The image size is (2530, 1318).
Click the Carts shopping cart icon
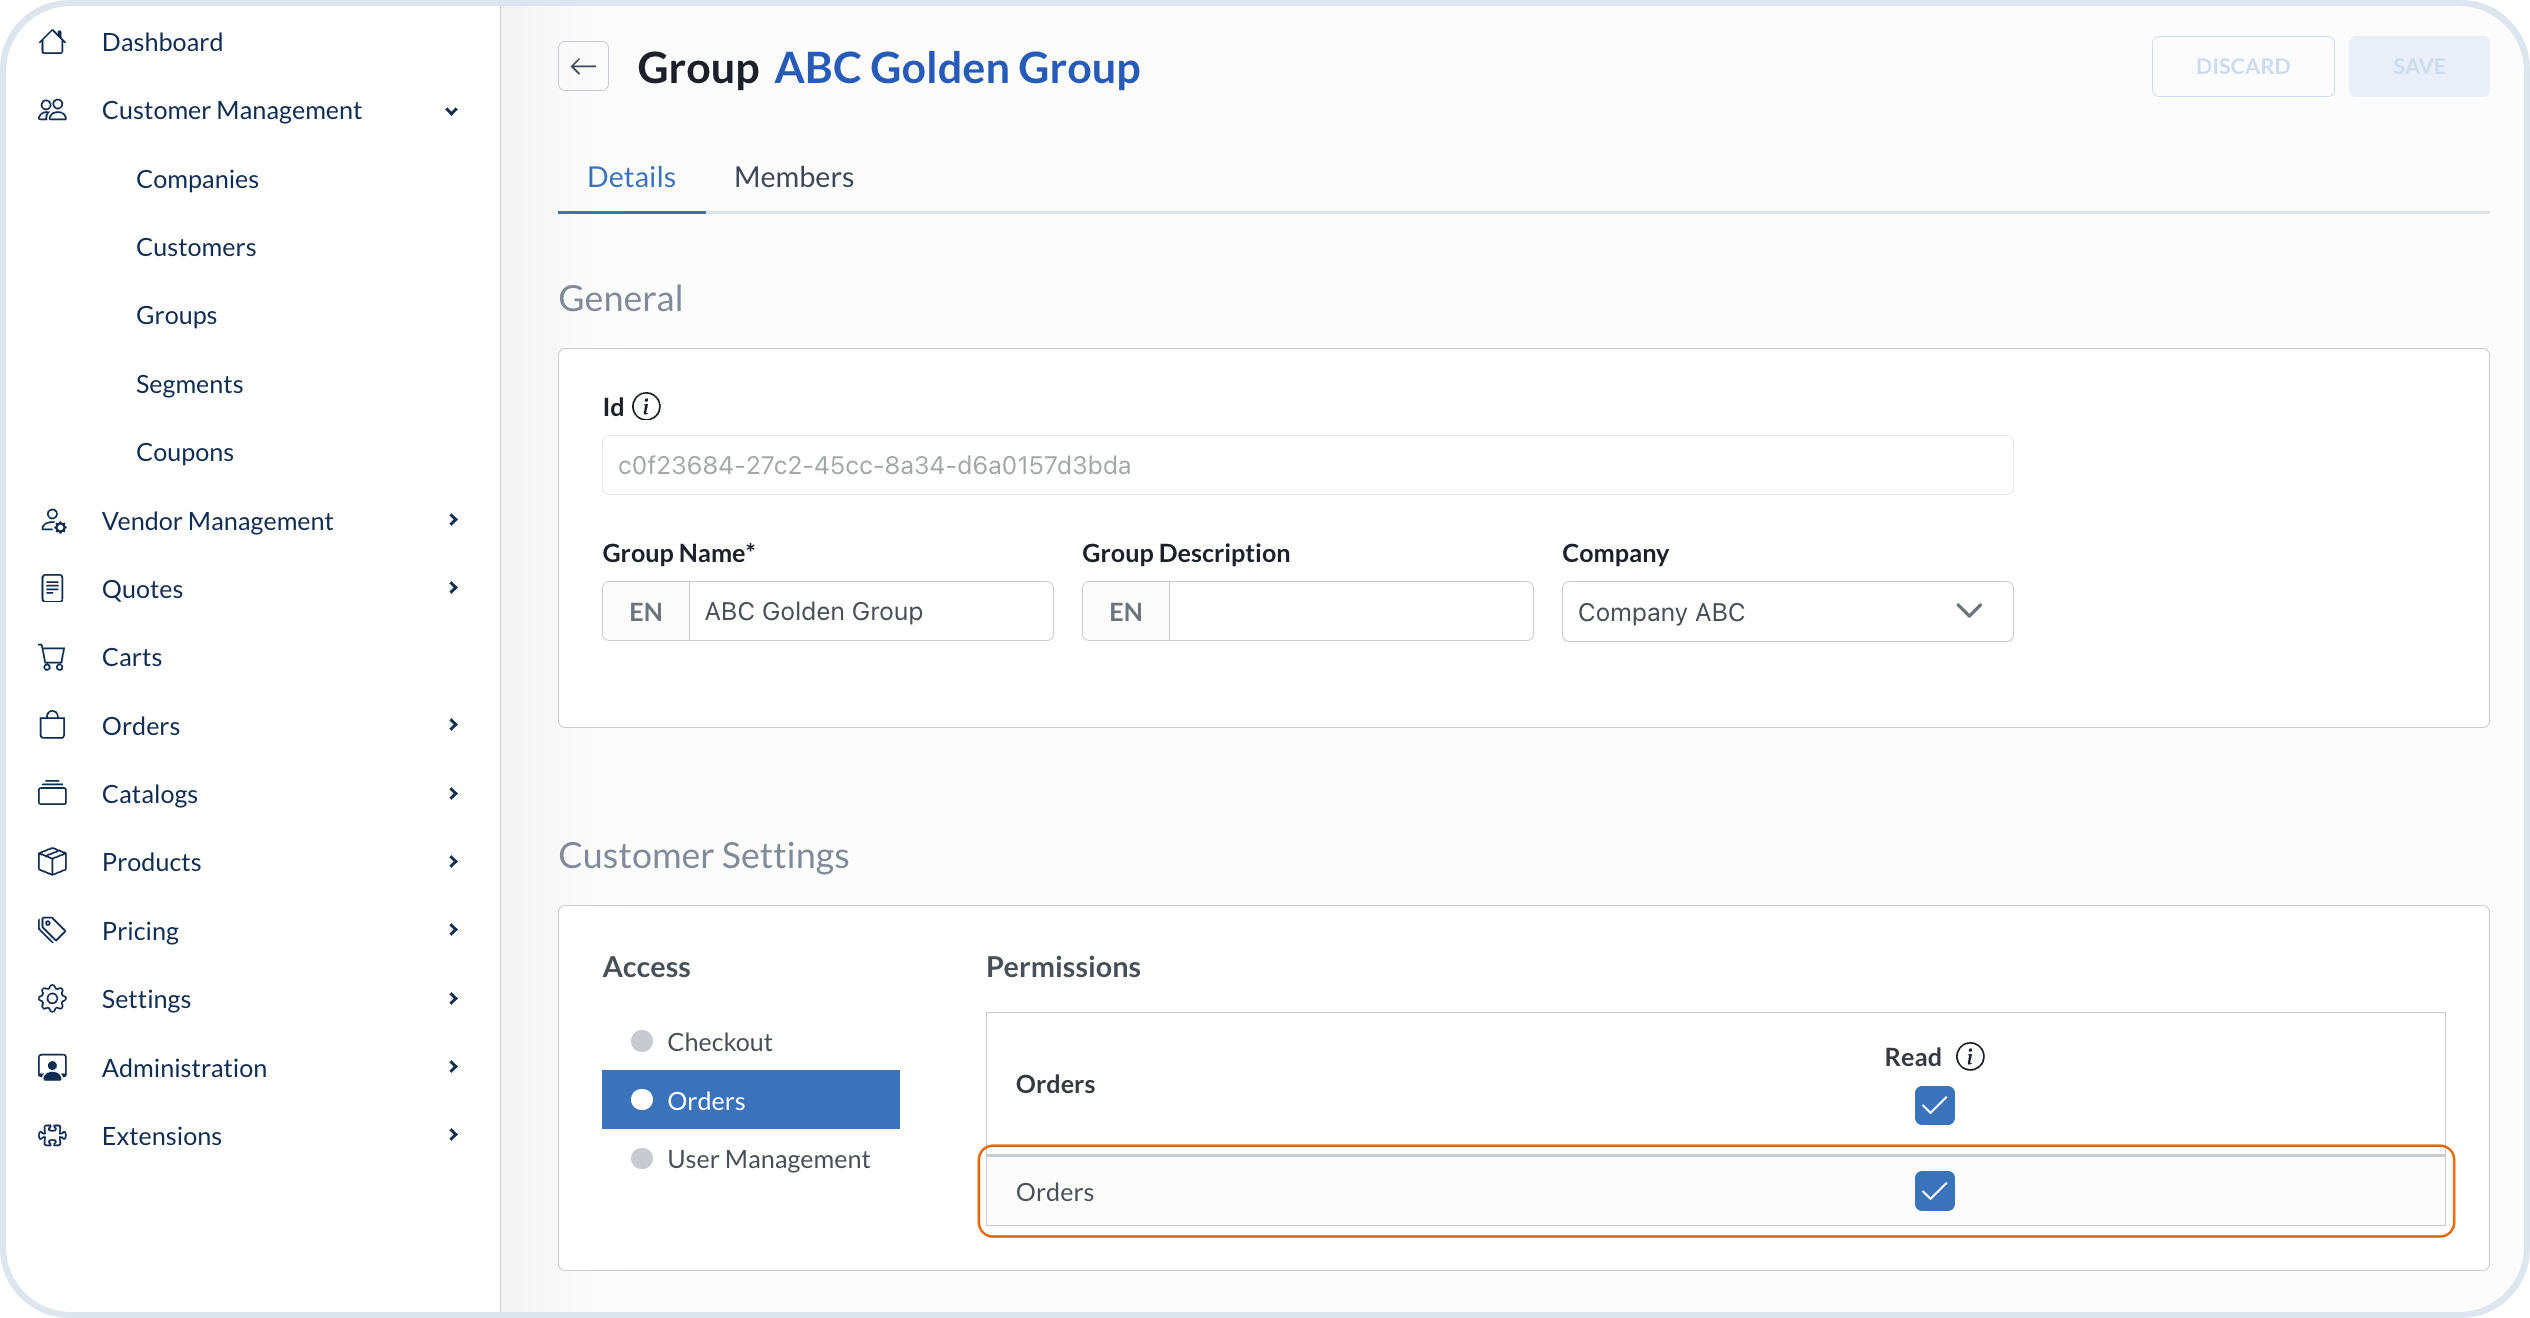pyautogui.click(x=52, y=657)
